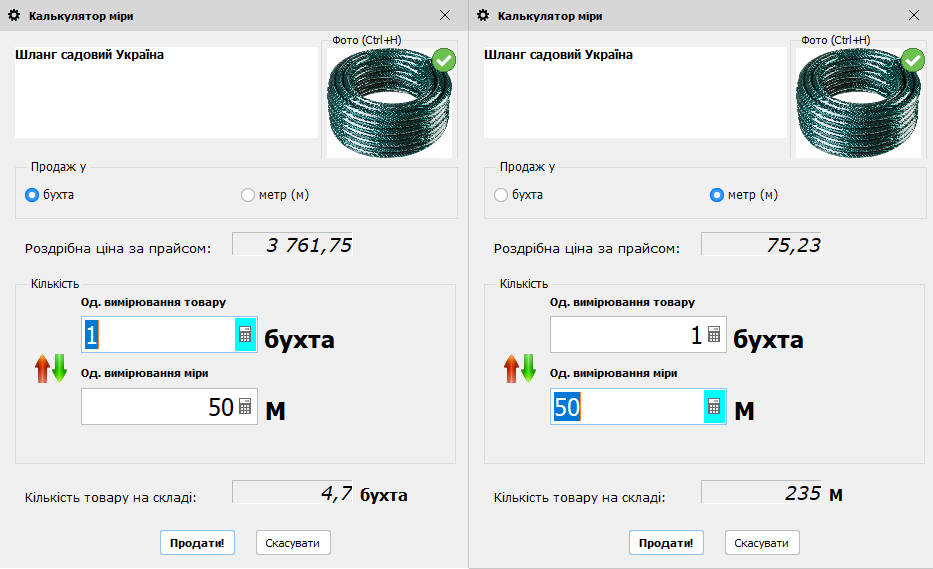This screenshot has width=933, height=569.
Task: Cancel the left dialog with Скасувати
Action: (293, 543)
